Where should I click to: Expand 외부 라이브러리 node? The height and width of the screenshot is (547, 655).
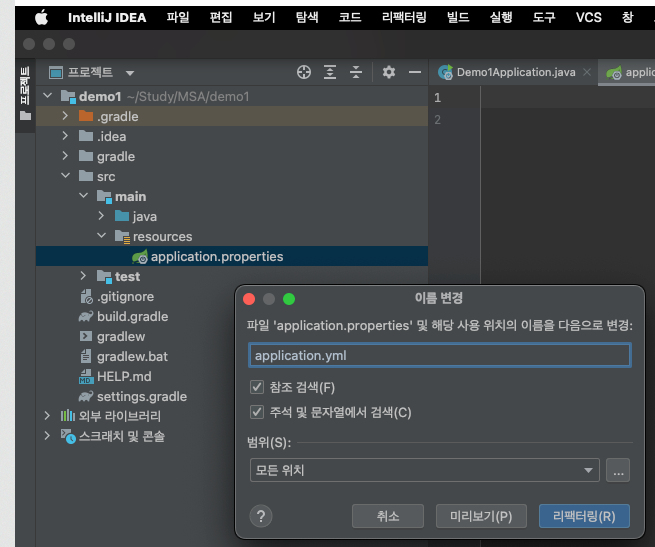[x=47, y=416]
